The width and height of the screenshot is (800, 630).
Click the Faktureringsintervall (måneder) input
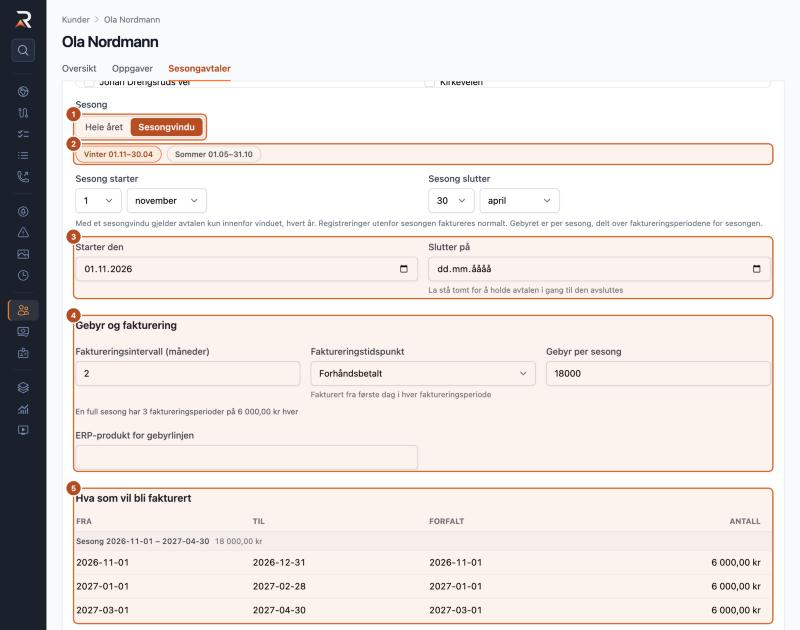[188, 373]
